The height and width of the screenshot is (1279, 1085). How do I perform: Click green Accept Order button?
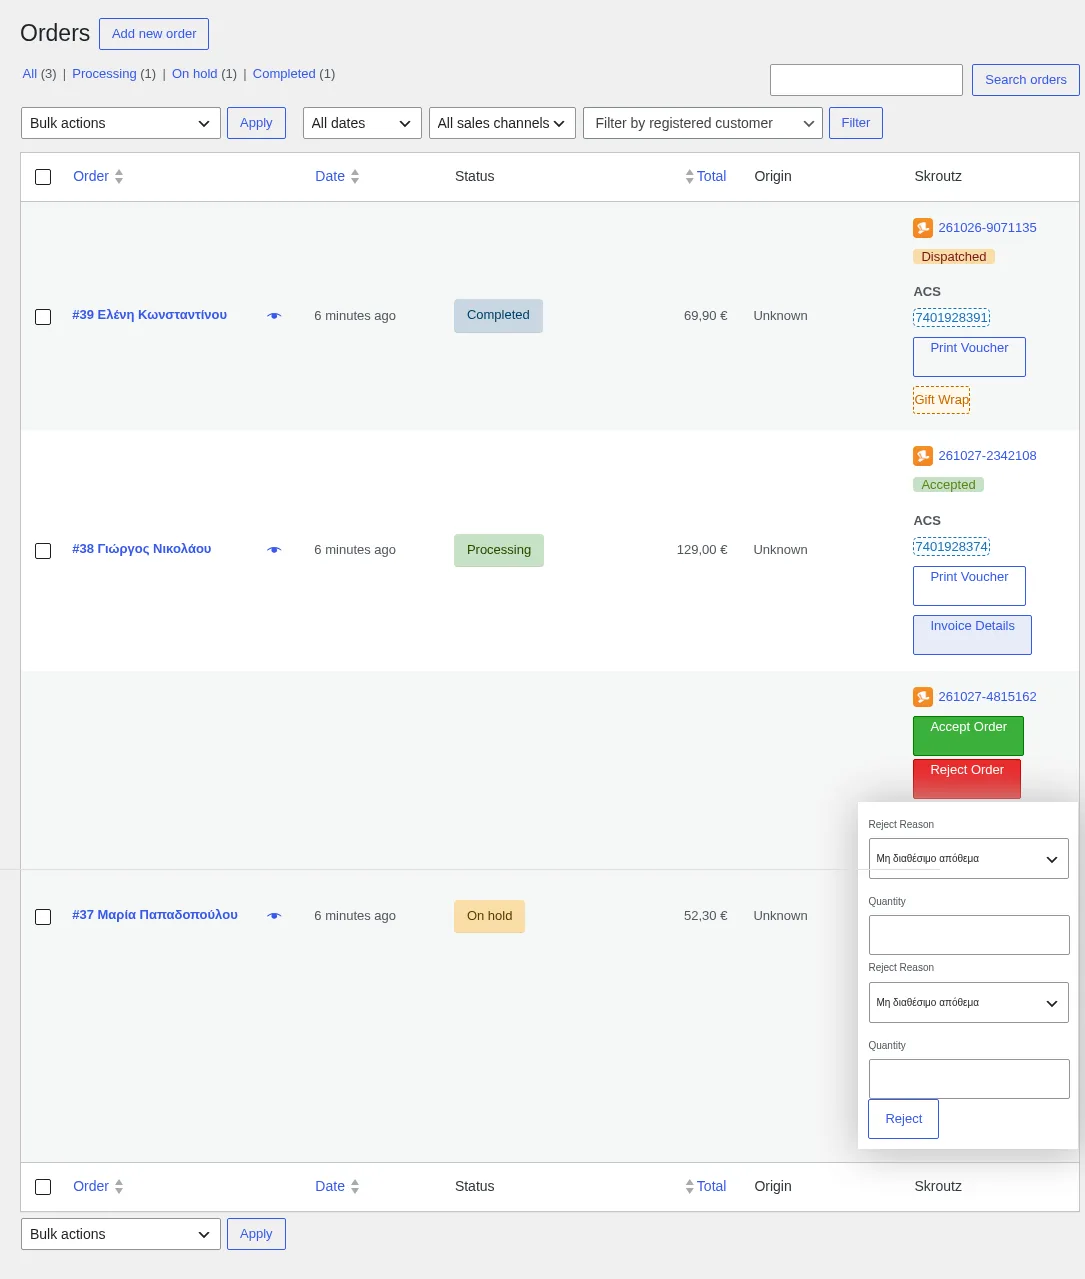coord(968,736)
